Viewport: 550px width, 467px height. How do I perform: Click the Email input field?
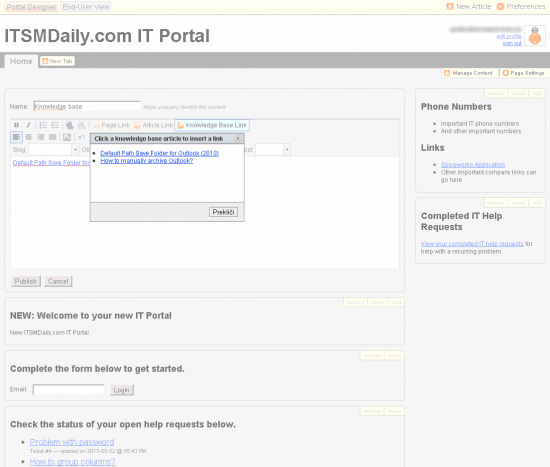[69, 389]
